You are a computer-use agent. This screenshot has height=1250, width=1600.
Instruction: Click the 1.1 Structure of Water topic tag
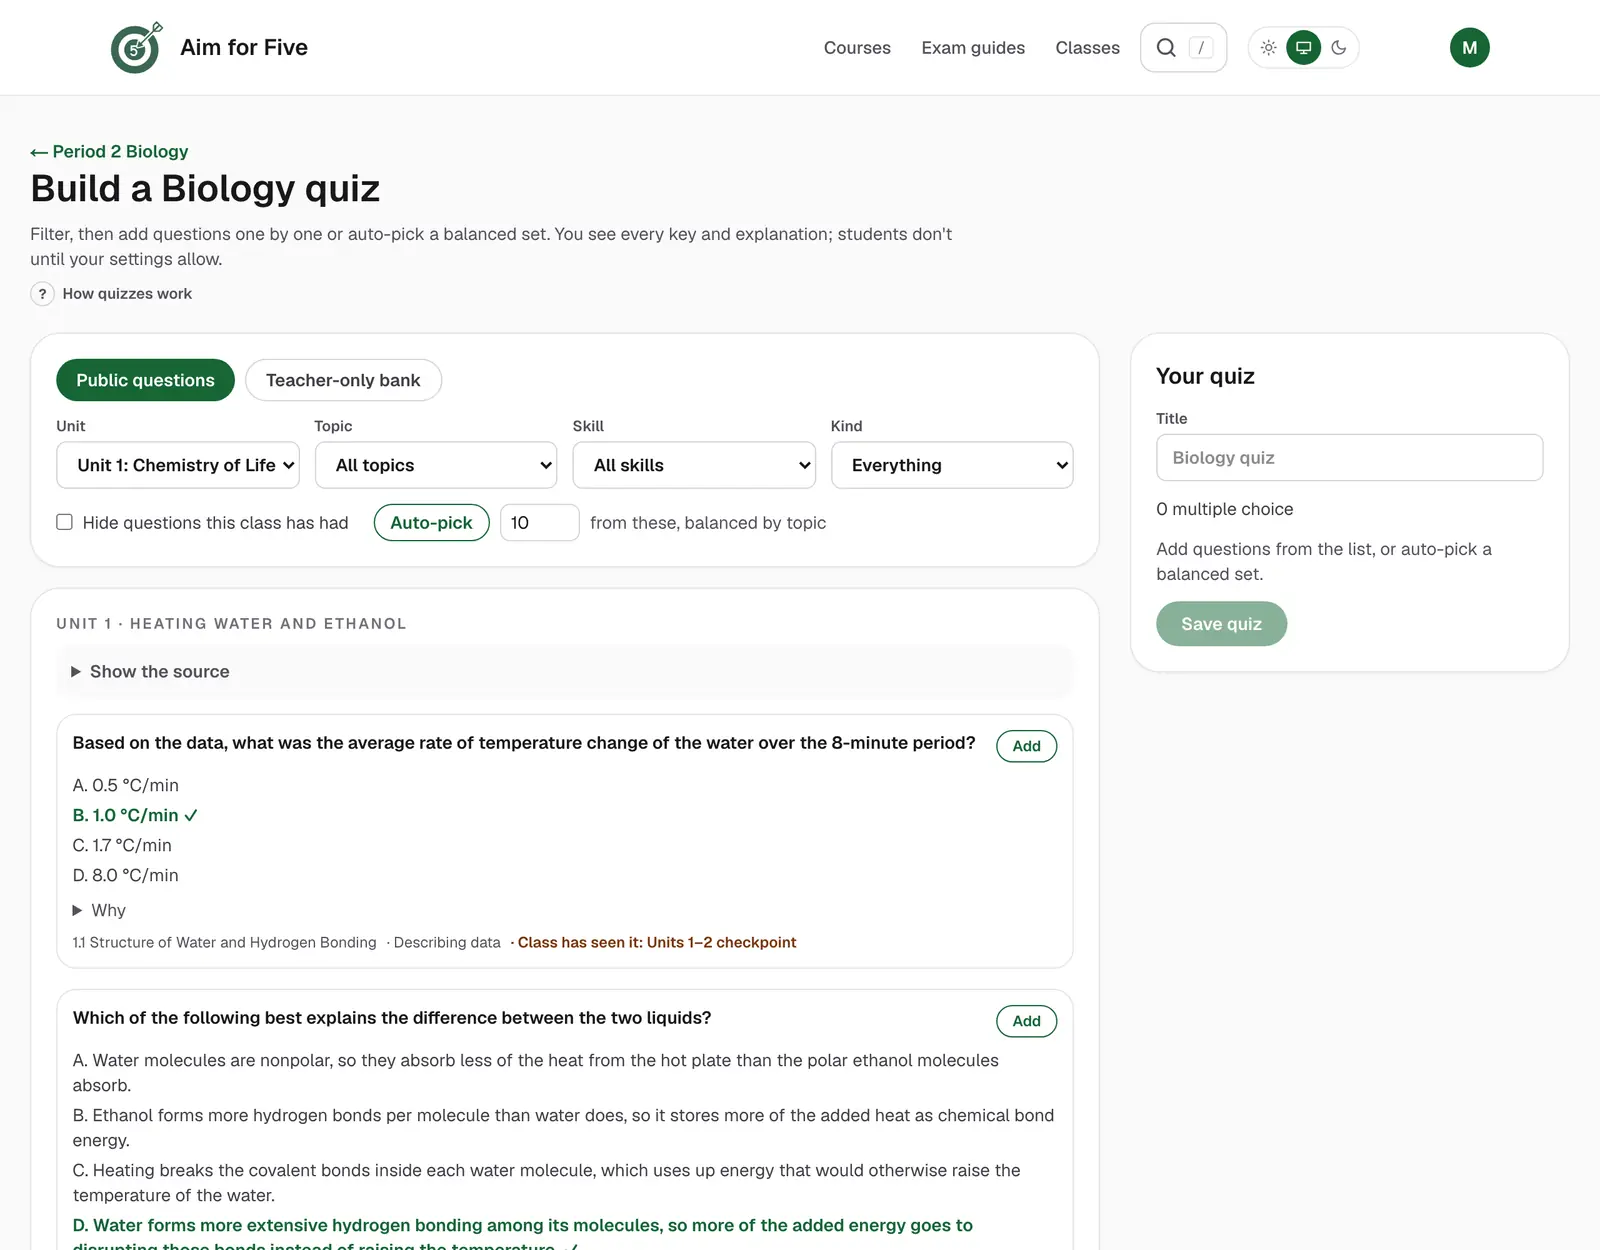coord(225,942)
